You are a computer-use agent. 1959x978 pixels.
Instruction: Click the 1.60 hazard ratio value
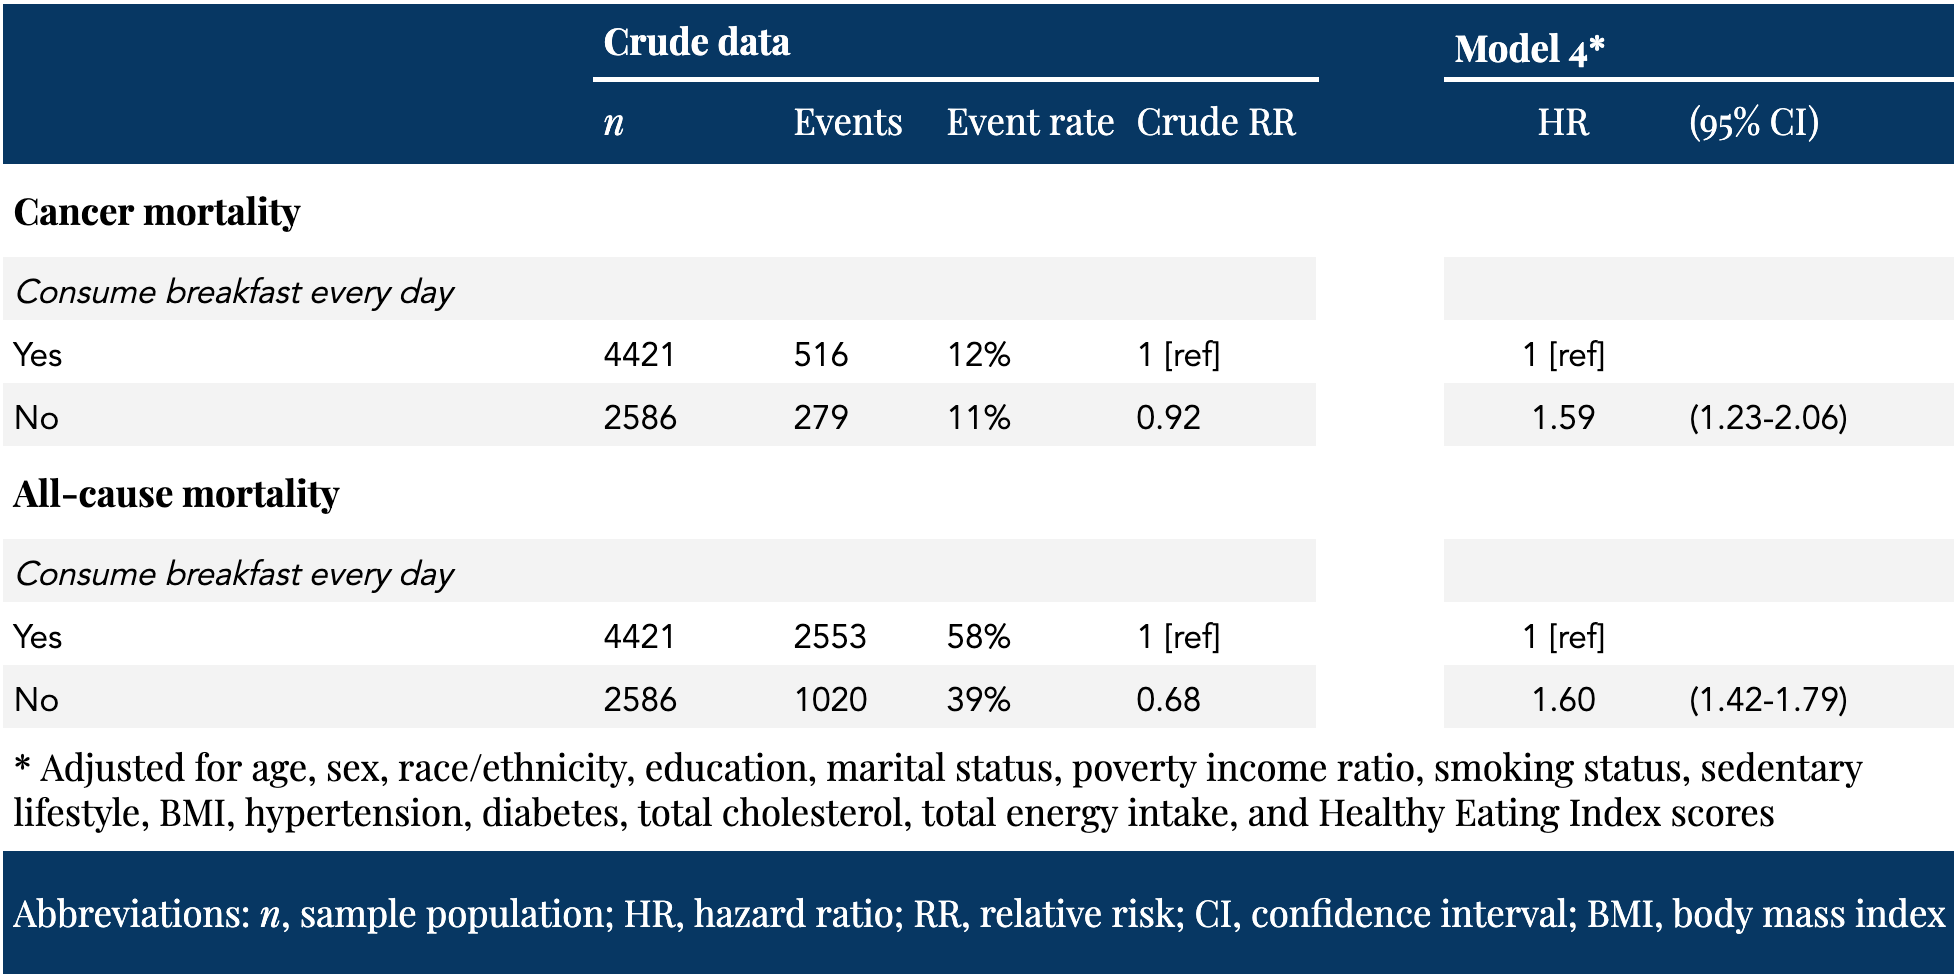point(1562,699)
